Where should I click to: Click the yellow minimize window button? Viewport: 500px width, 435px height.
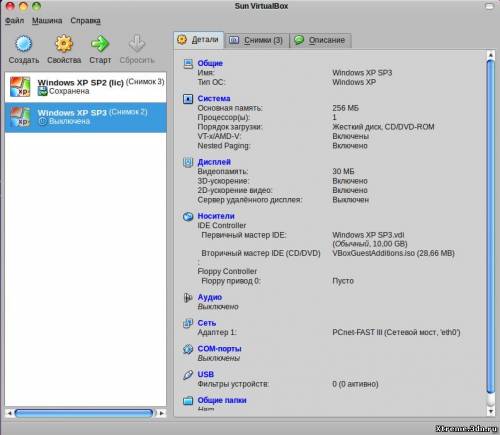coord(23,6)
